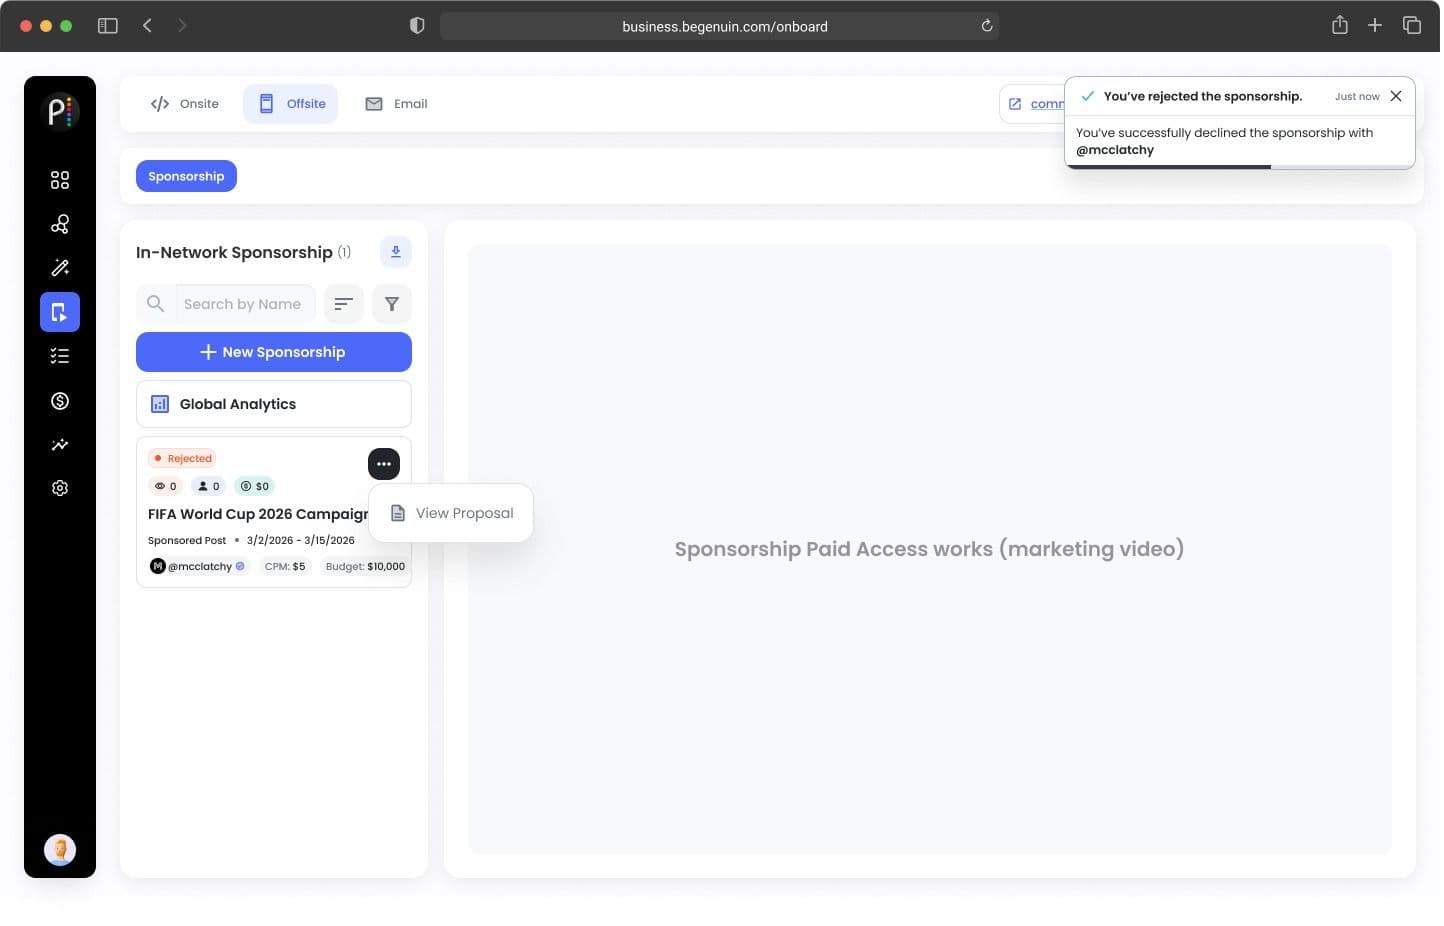Select the active mobile play sidebar icon

(x=60, y=312)
